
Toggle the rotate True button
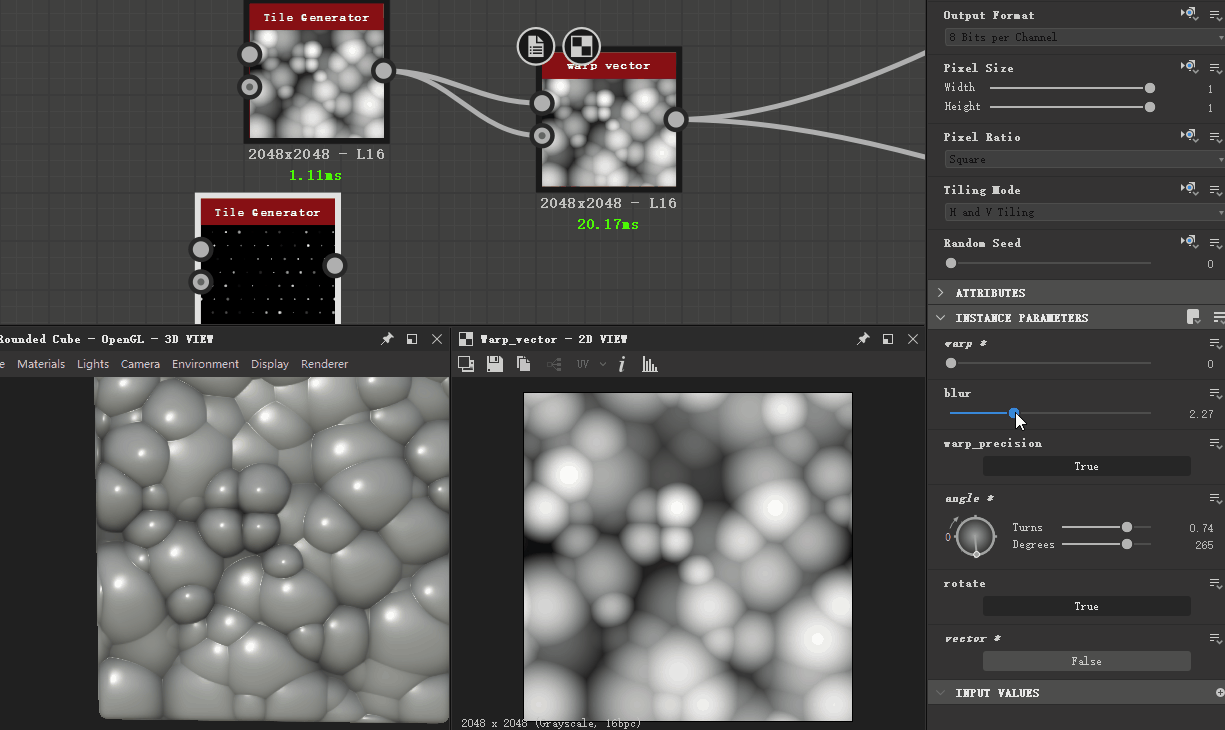pos(1086,606)
